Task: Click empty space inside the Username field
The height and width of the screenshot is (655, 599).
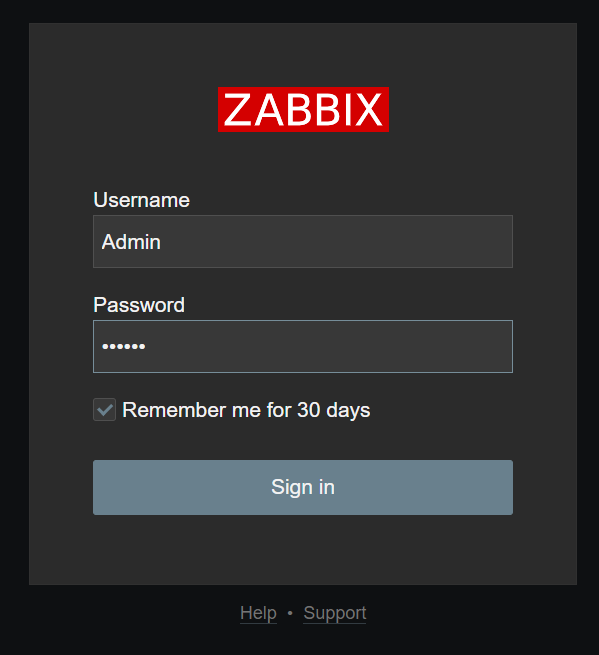Action: point(334,241)
